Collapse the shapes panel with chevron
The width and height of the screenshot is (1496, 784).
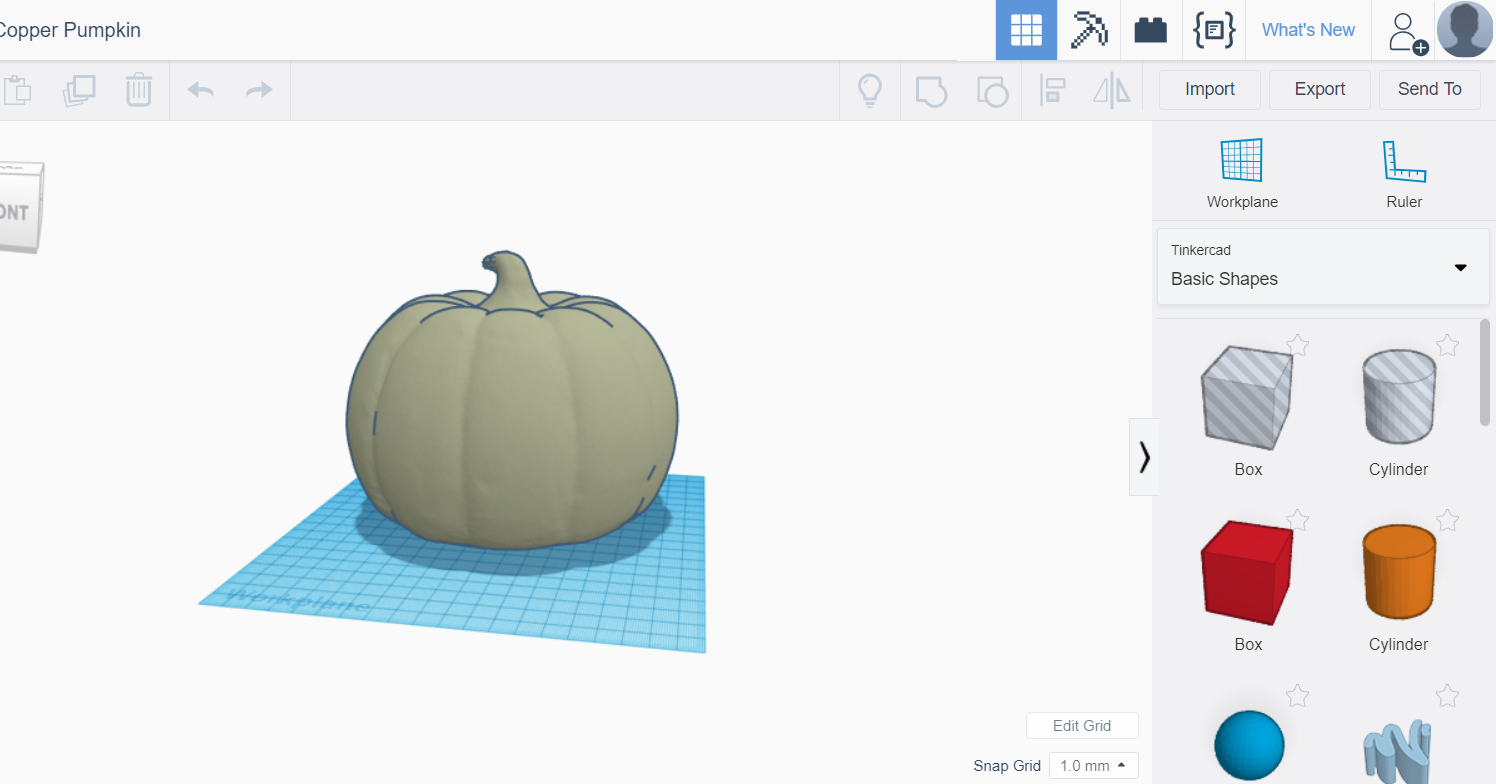(1144, 457)
